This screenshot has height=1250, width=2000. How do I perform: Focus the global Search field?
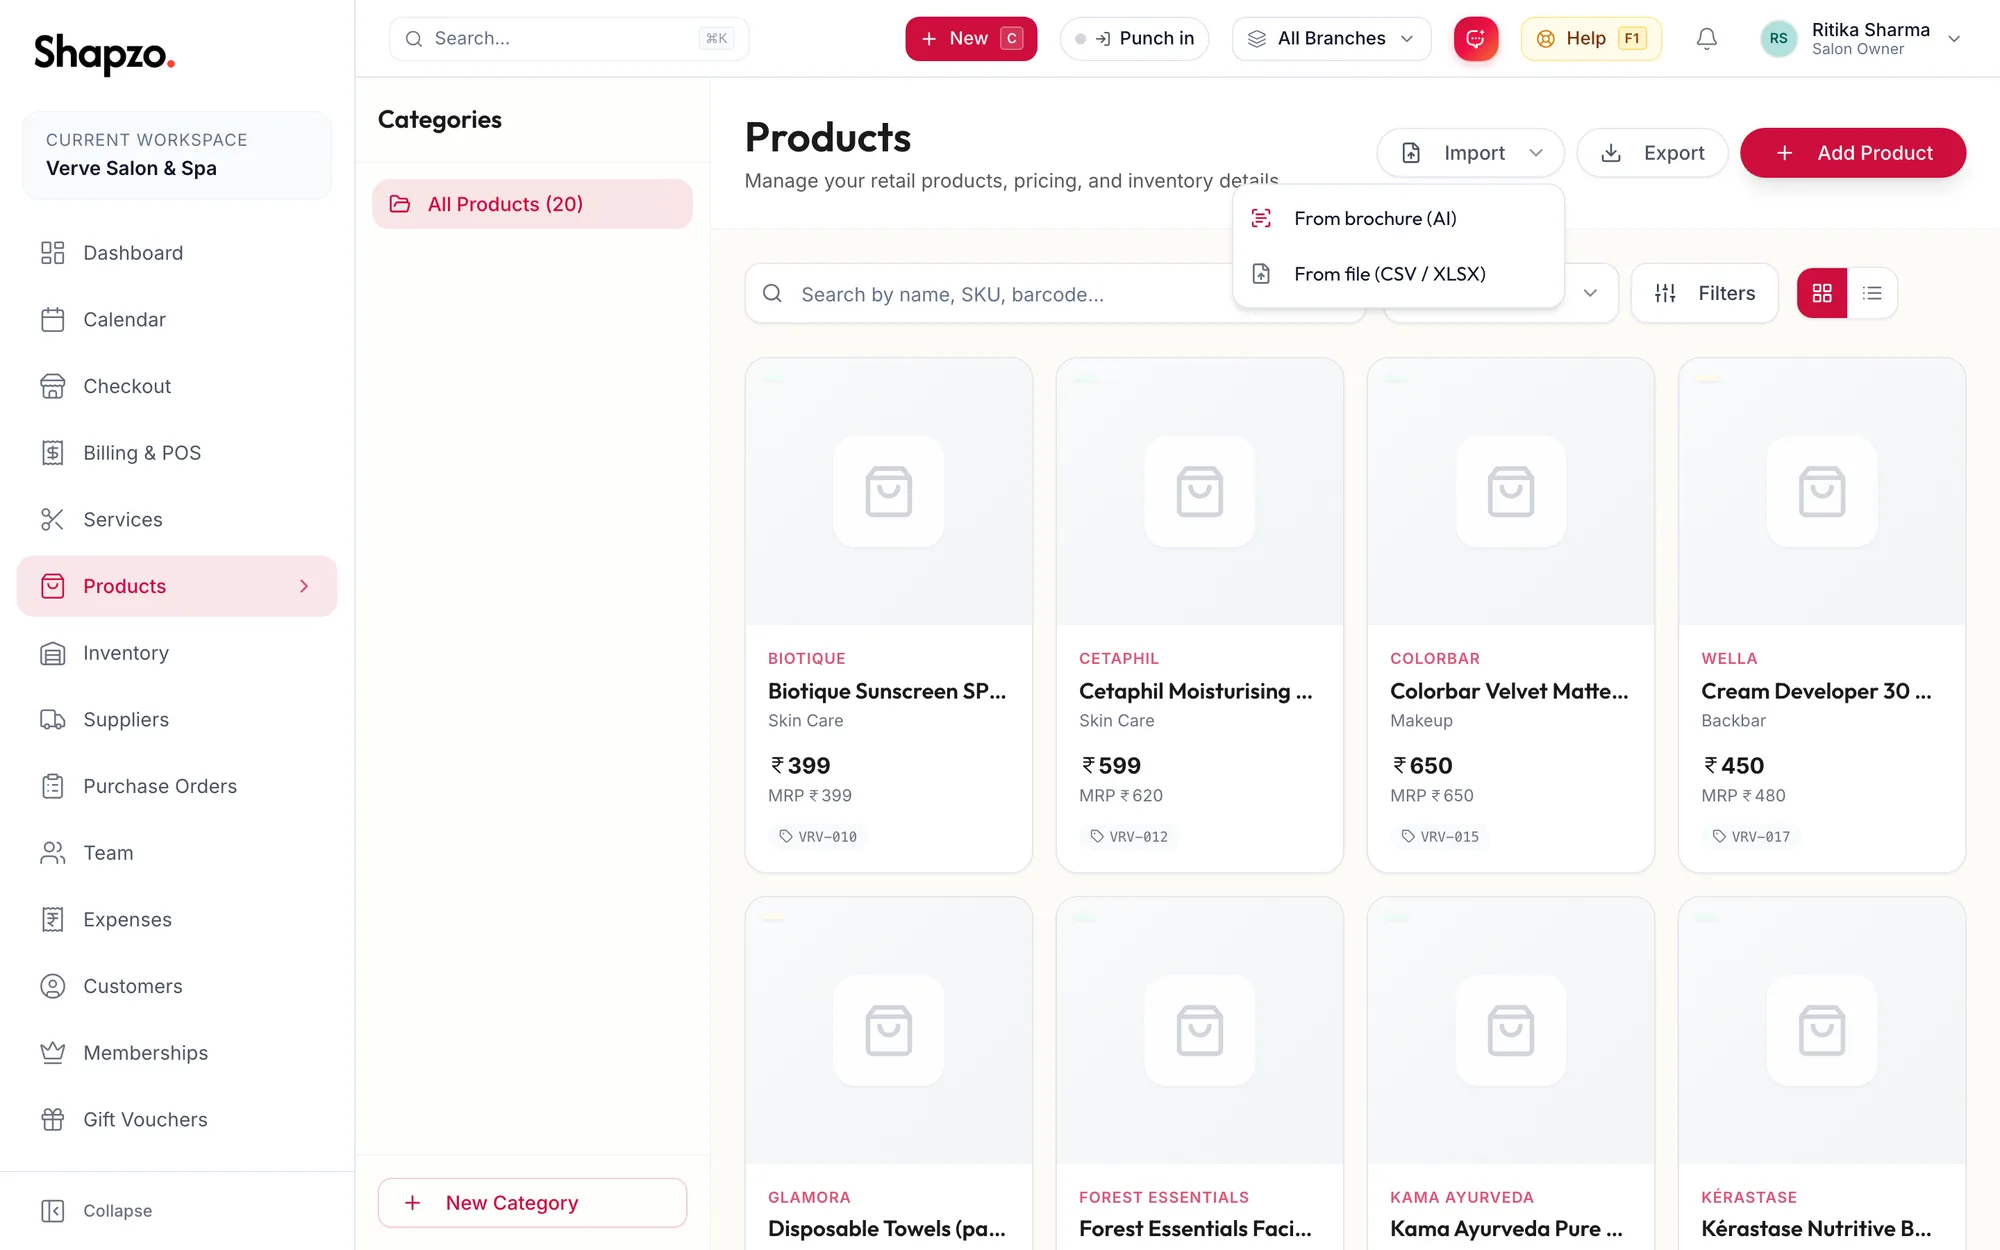pyautogui.click(x=568, y=39)
